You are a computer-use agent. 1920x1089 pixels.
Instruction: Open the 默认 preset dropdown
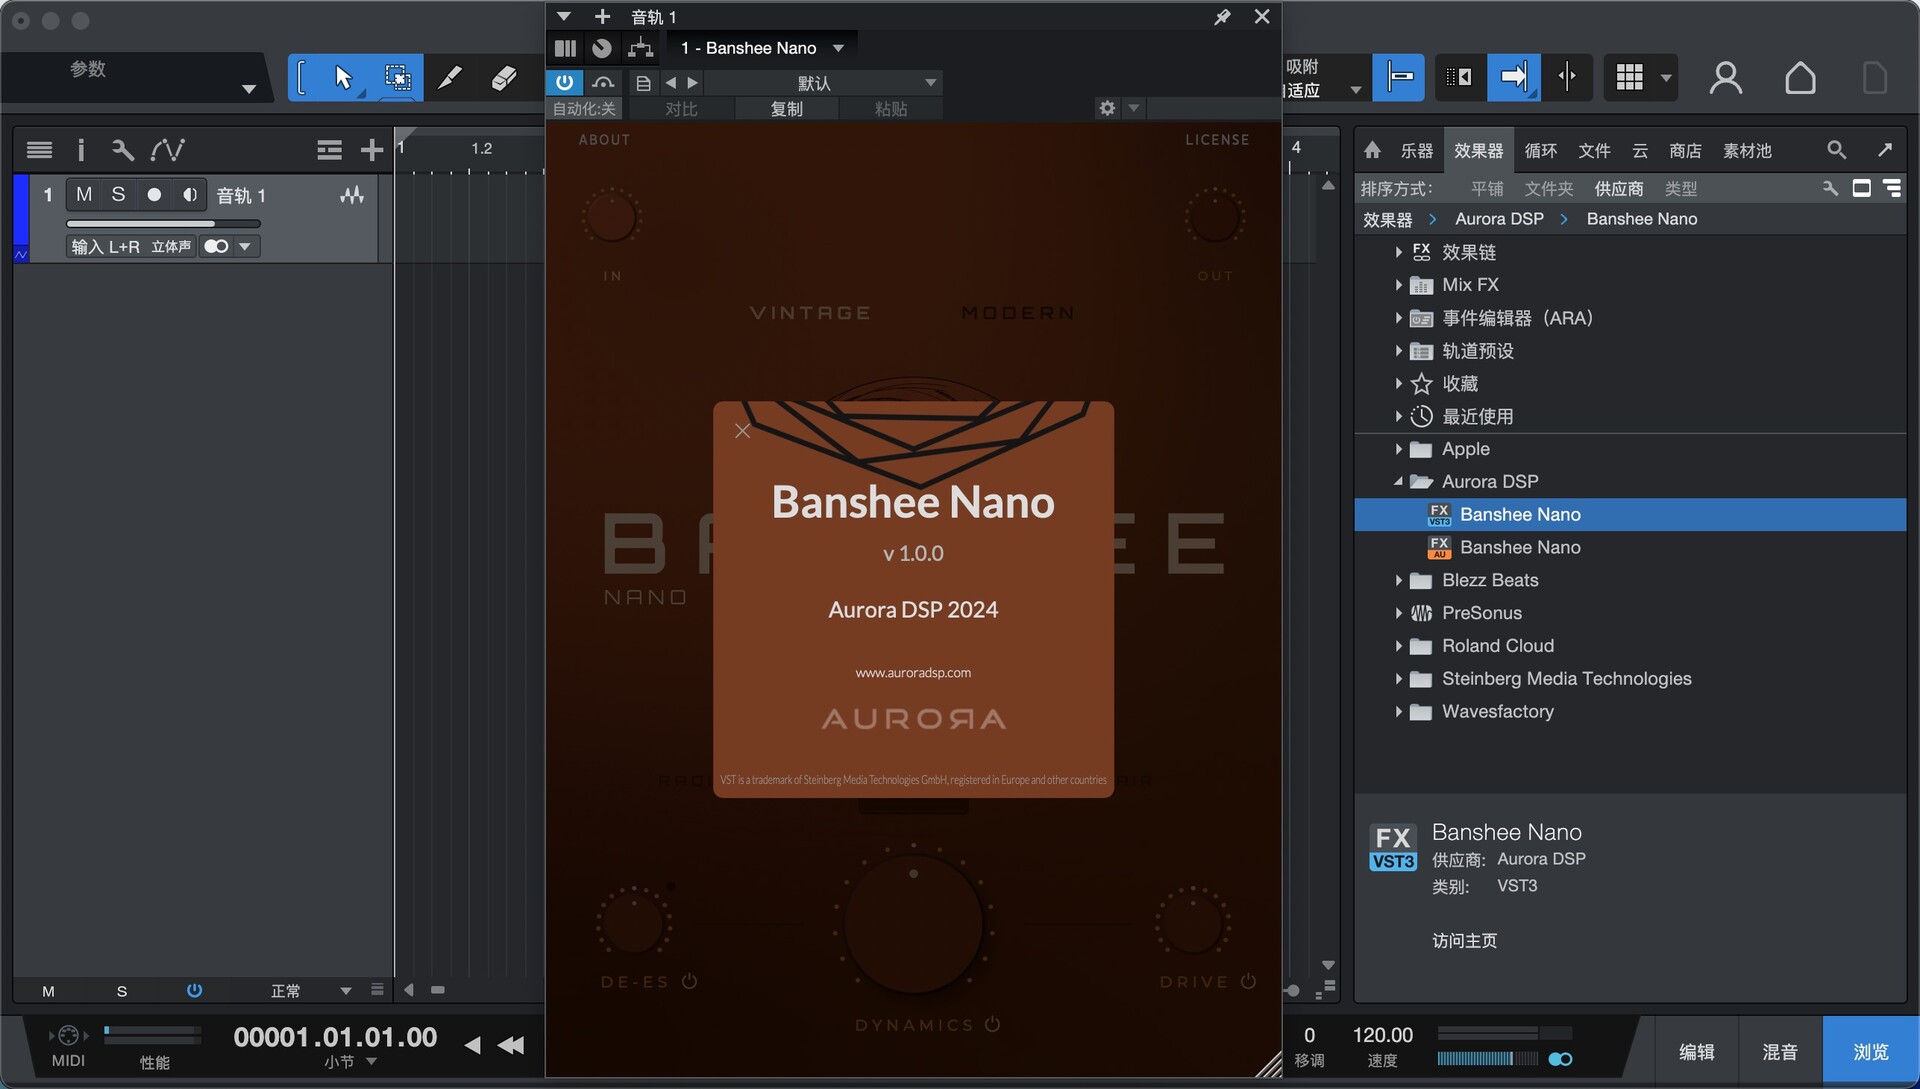930,82
